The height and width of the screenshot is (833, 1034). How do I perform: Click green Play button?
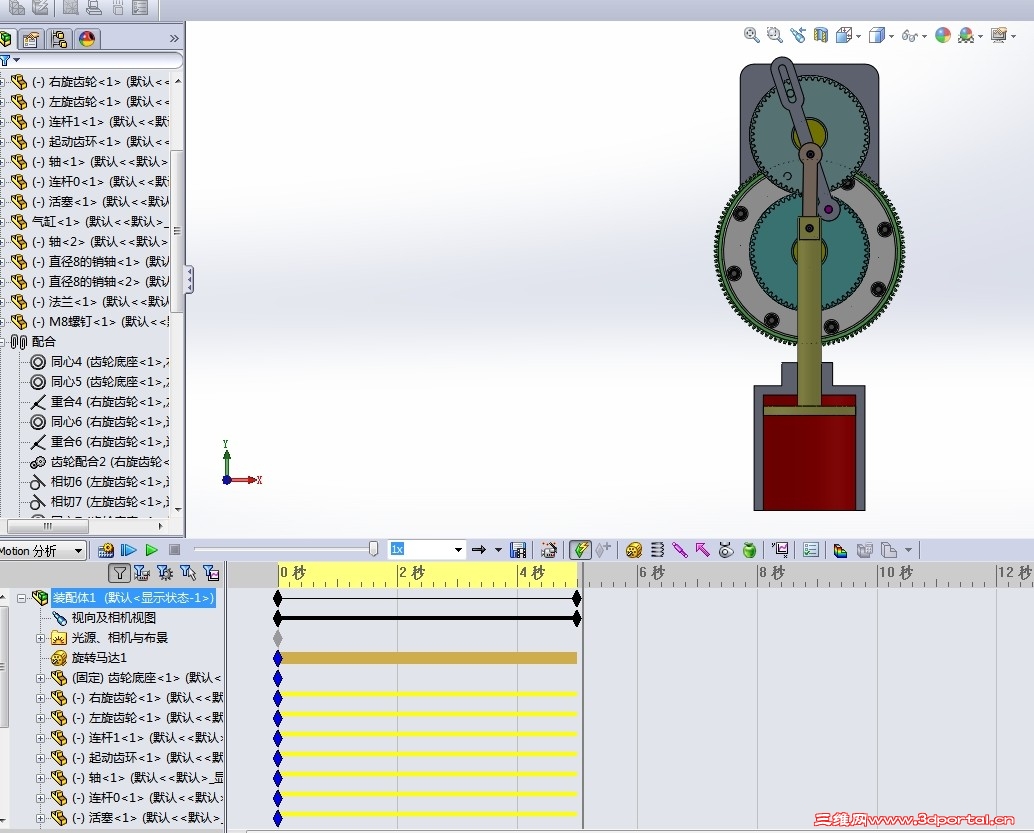[151, 550]
